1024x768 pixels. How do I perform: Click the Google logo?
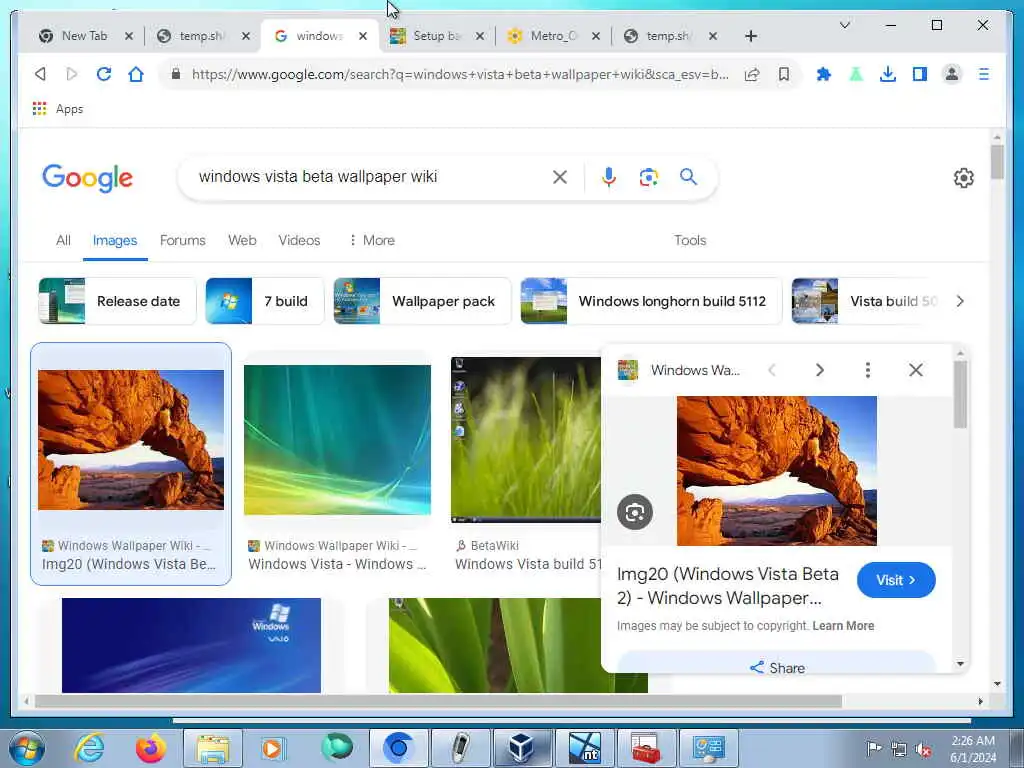[88, 178]
